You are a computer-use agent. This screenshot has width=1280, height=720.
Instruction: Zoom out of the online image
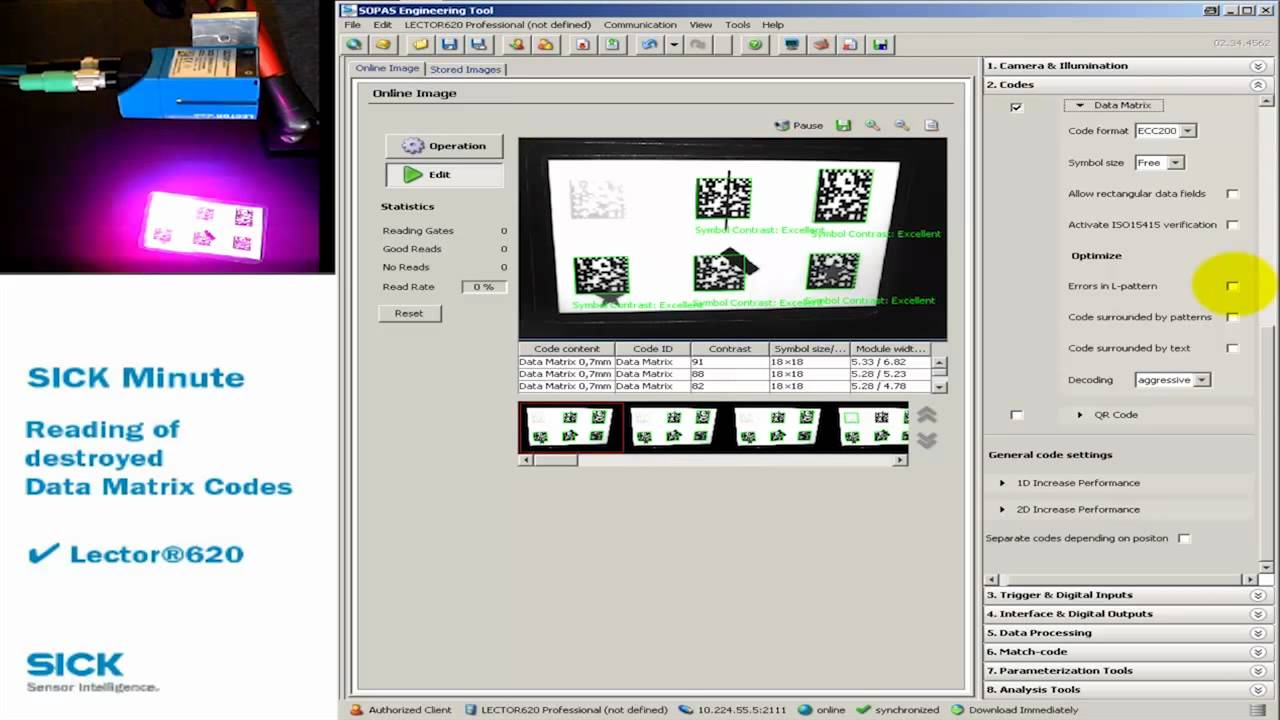click(x=902, y=125)
